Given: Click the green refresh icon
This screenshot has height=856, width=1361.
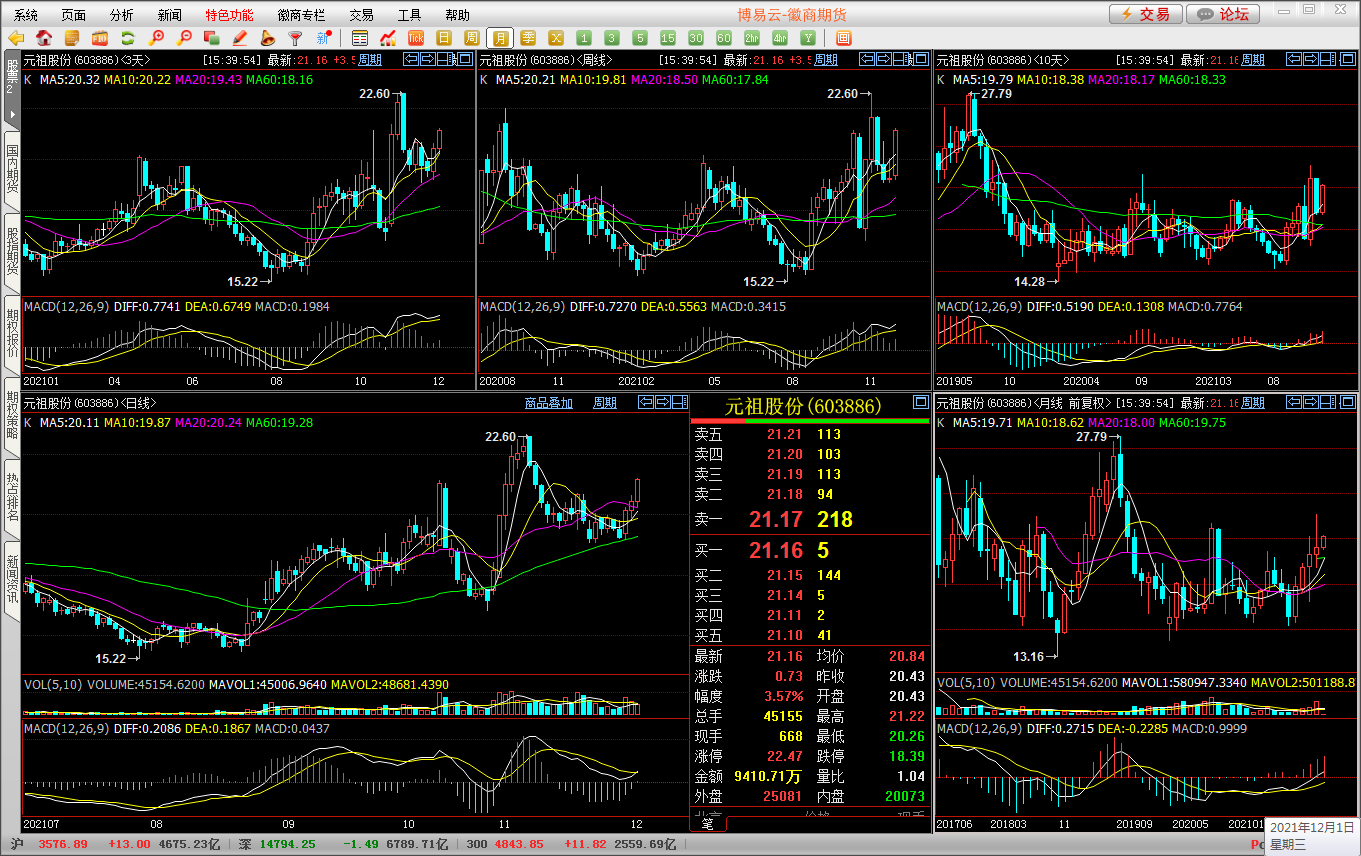Looking at the screenshot, I should [x=127, y=38].
